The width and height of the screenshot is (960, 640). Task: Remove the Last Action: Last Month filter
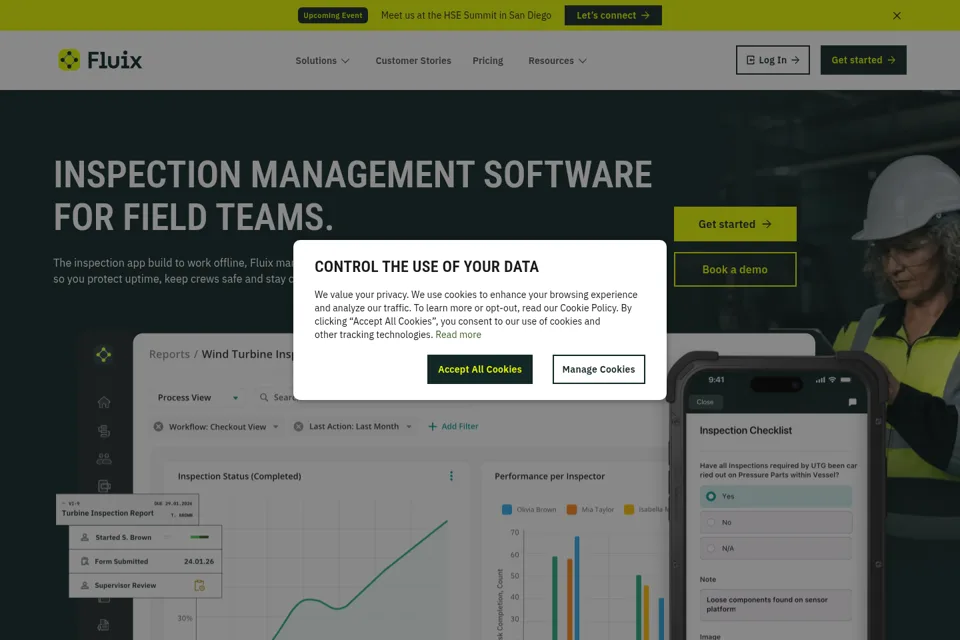pyautogui.click(x=298, y=426)
